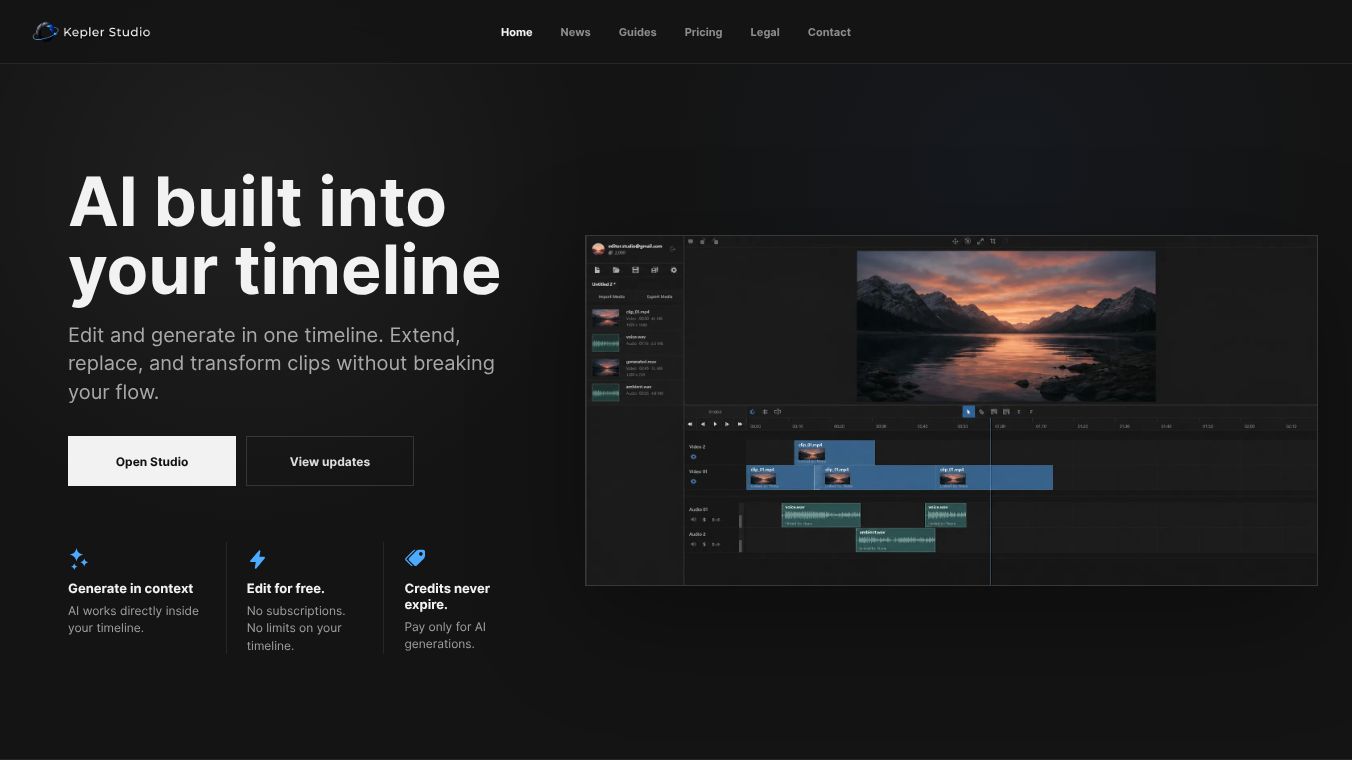
Task: Mute the Audio 2 track
Action: 693,544
